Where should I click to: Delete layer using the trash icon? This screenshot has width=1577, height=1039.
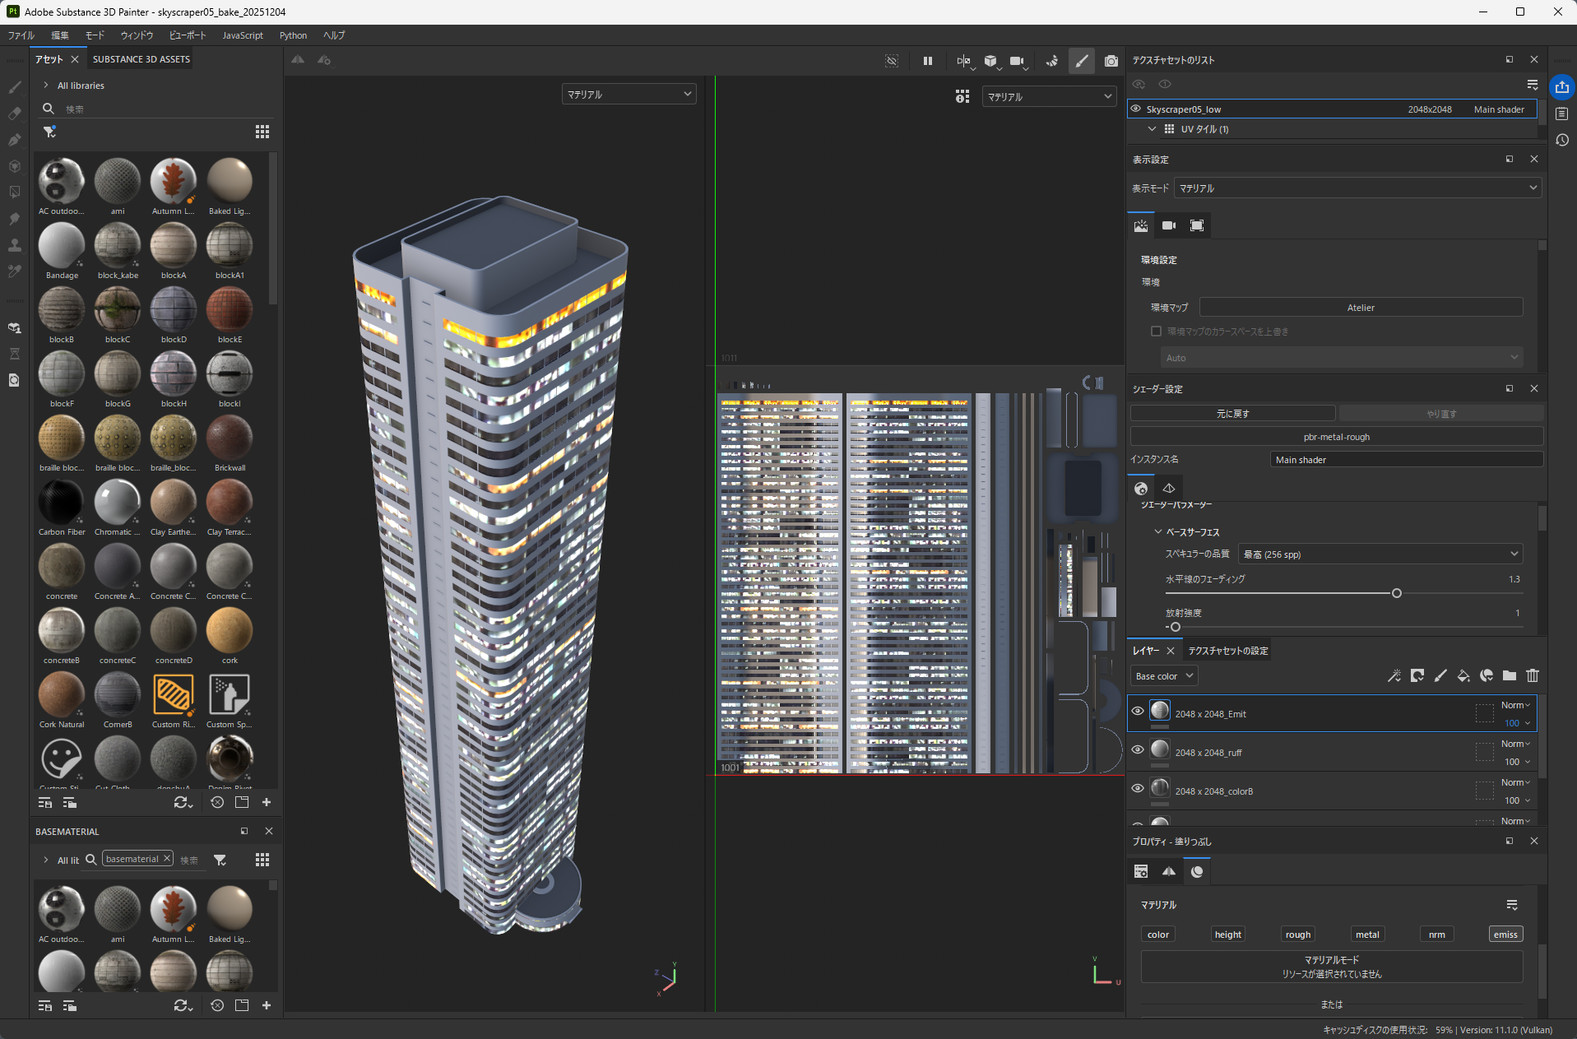point(1532,676)
